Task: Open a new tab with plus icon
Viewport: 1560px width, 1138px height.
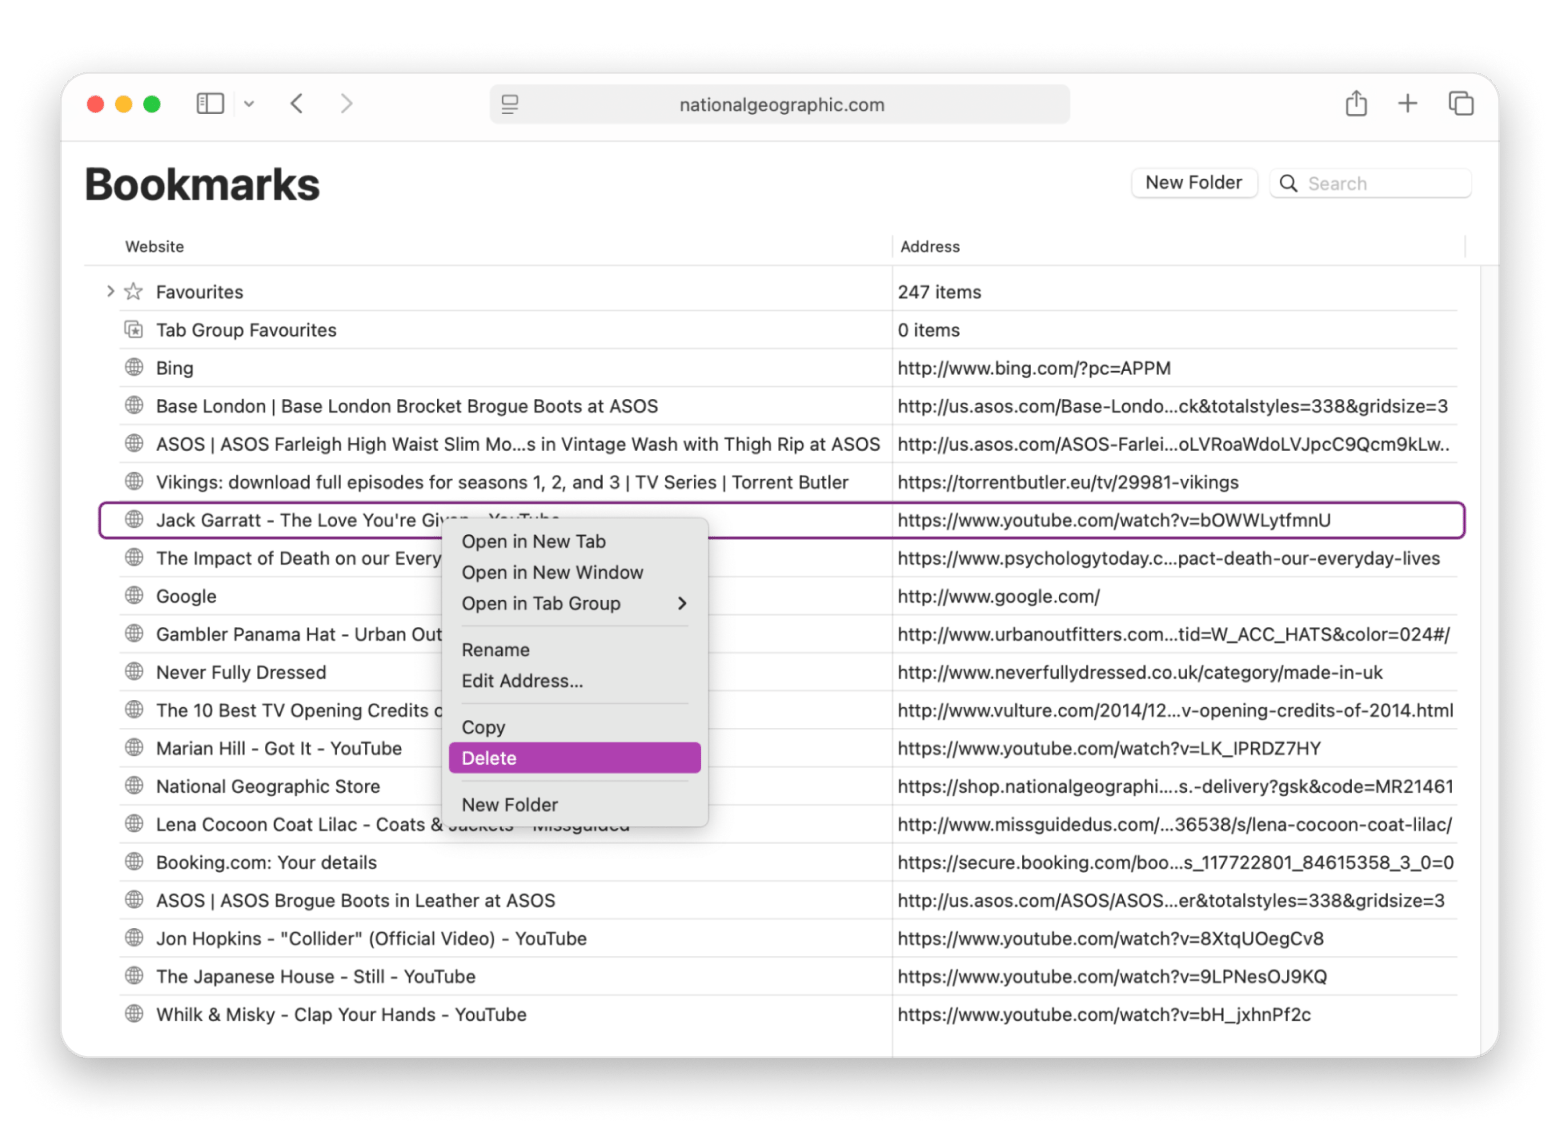Action: coord(1407,104)
